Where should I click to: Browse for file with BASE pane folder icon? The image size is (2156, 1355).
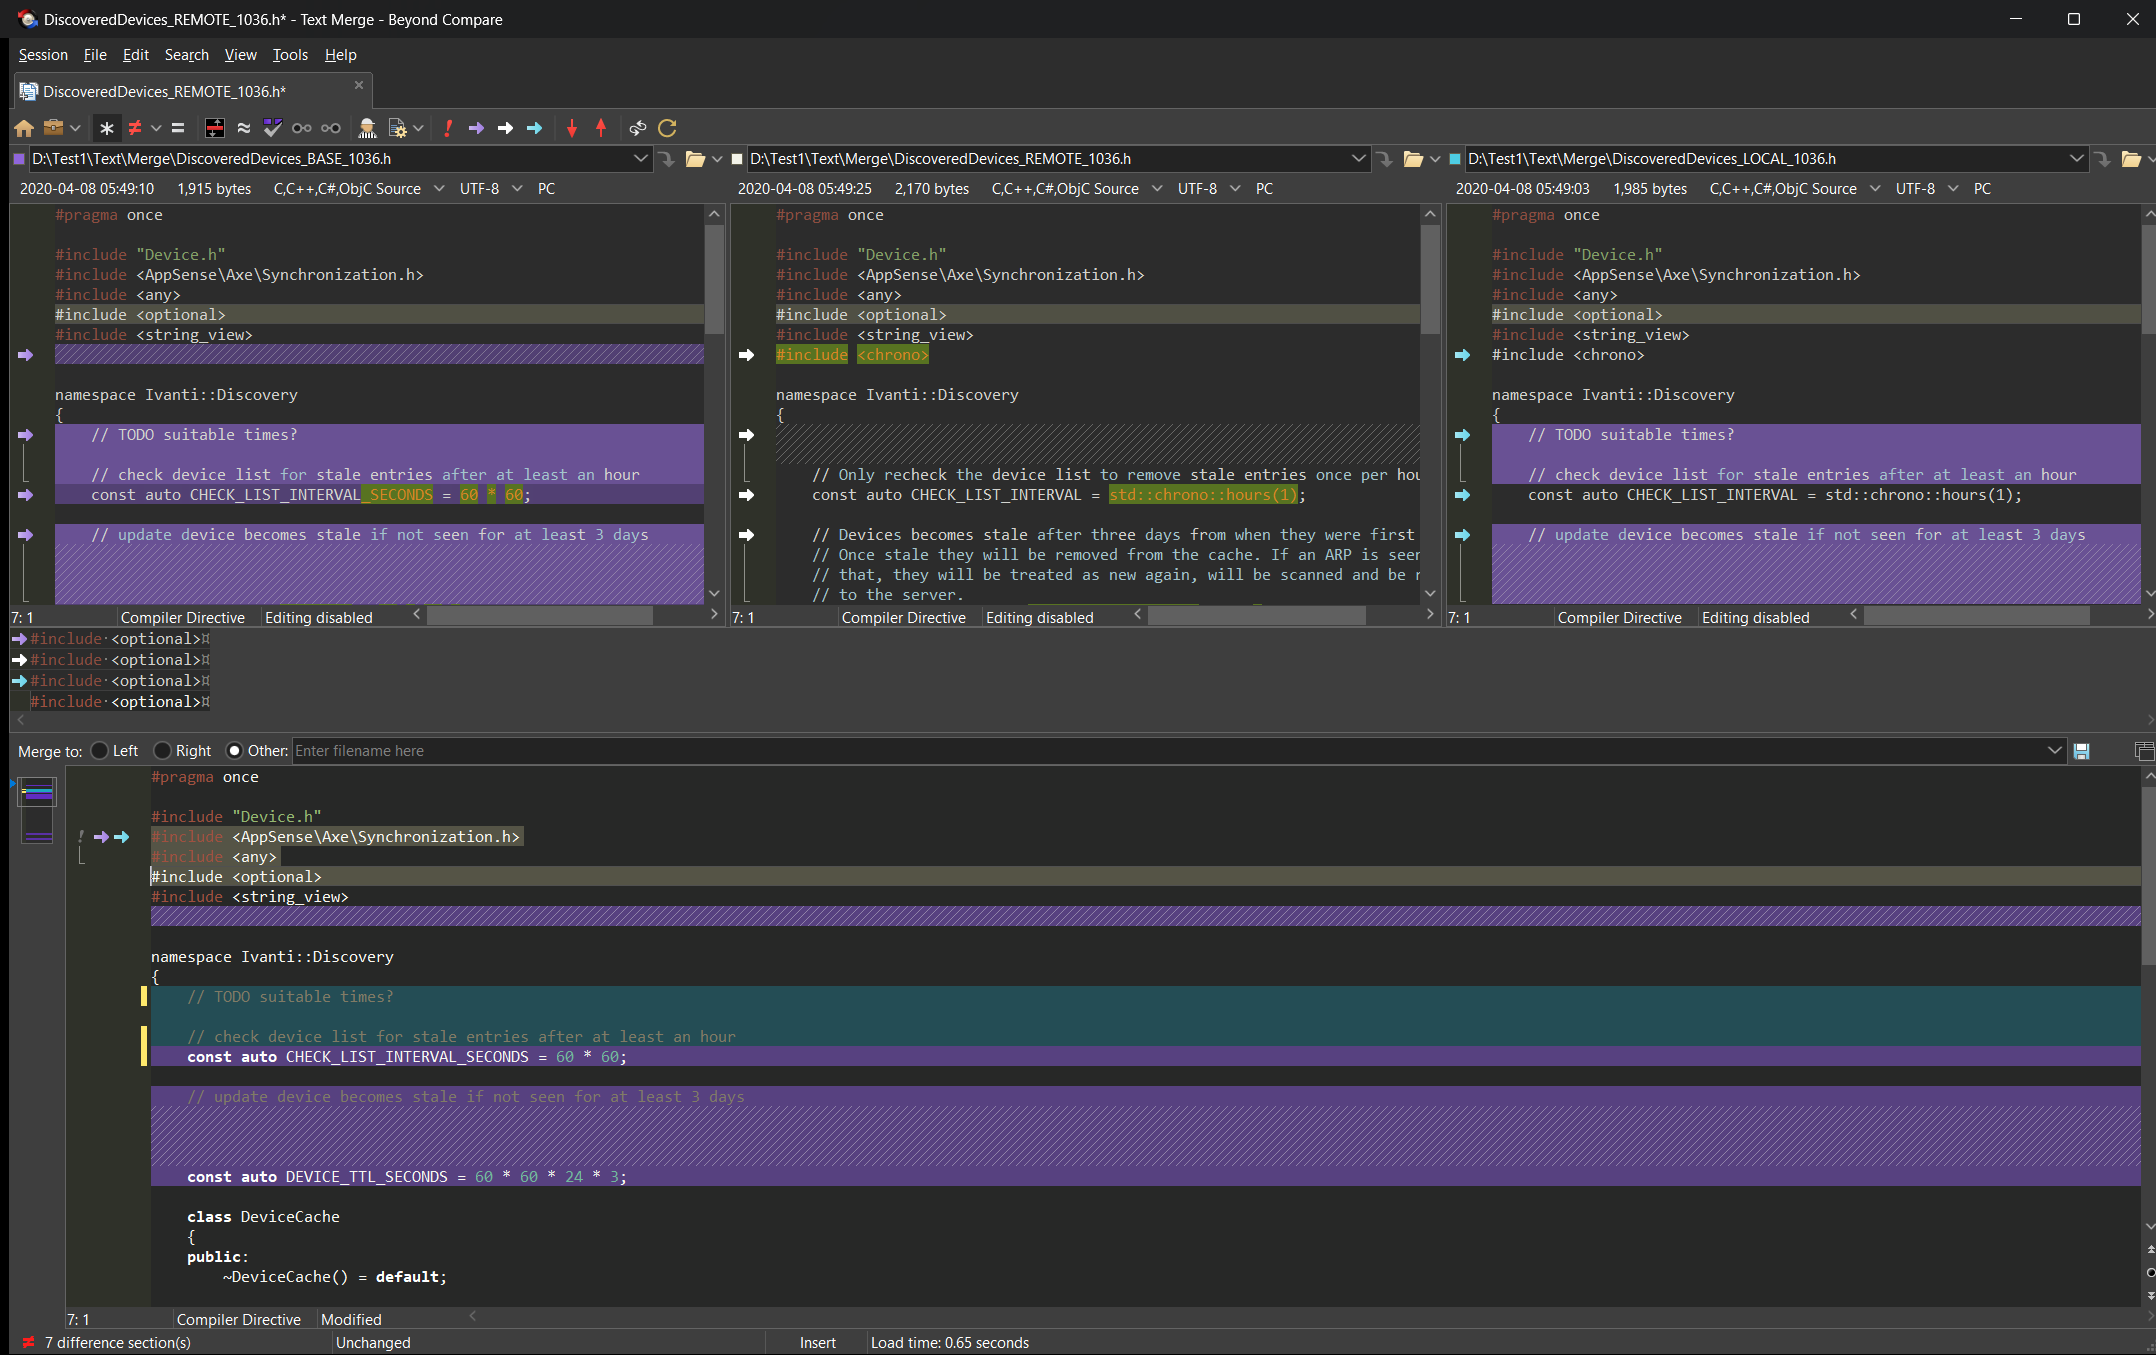click(695, 158)
